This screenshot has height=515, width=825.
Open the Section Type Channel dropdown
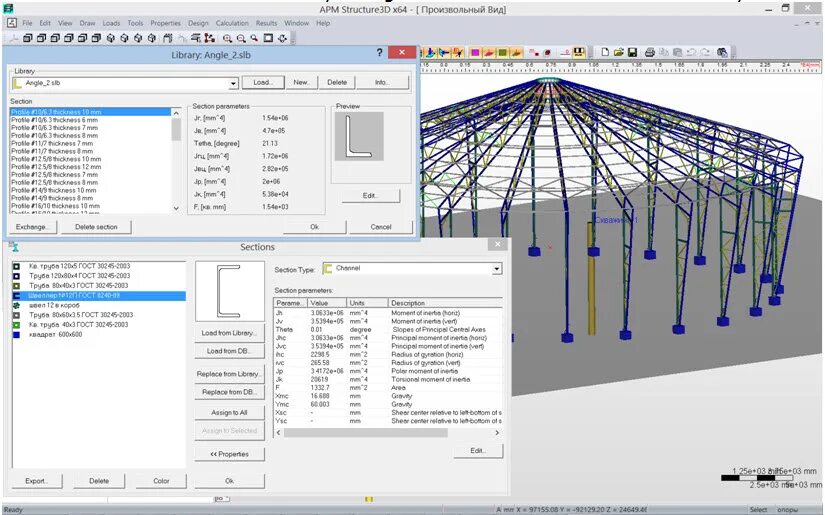(496, 269)
